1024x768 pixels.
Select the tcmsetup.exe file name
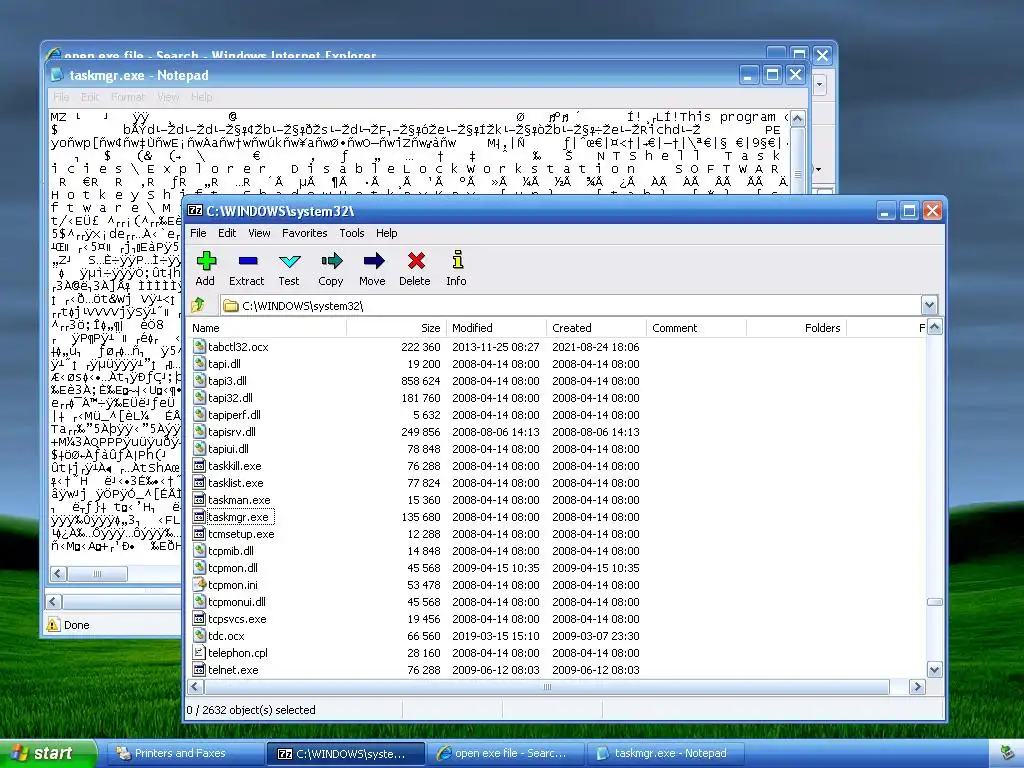pyautogui.click(x=241, y=534)
